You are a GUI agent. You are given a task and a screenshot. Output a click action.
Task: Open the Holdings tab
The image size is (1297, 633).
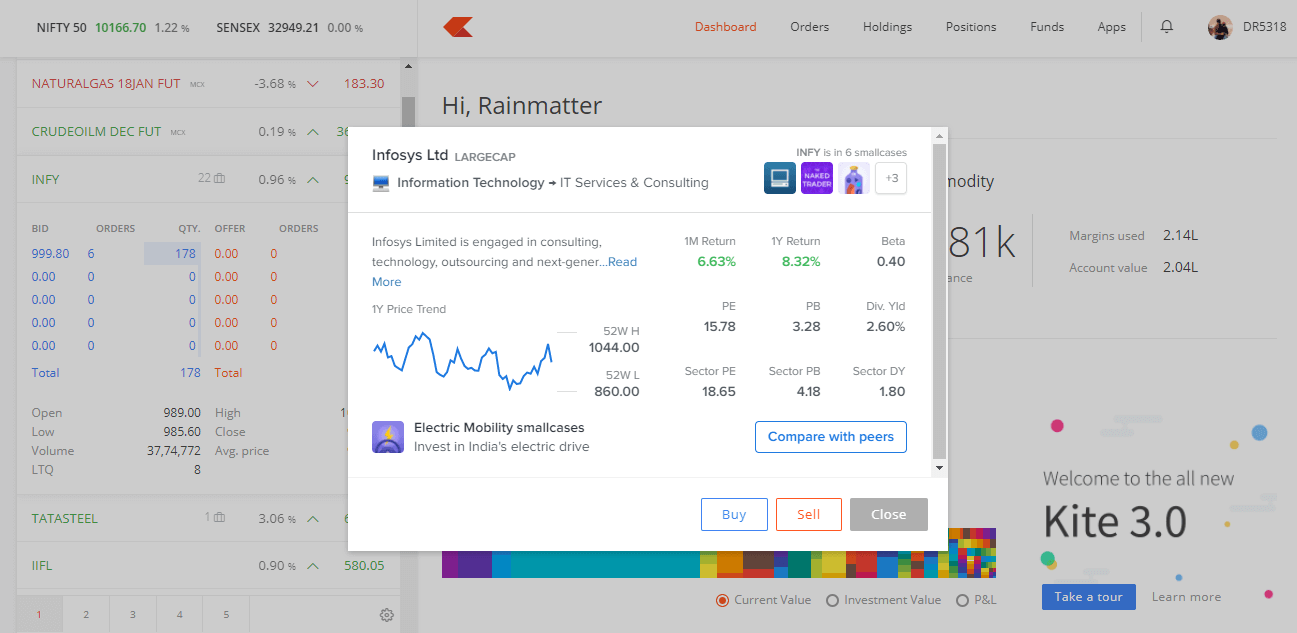[888, 27]
